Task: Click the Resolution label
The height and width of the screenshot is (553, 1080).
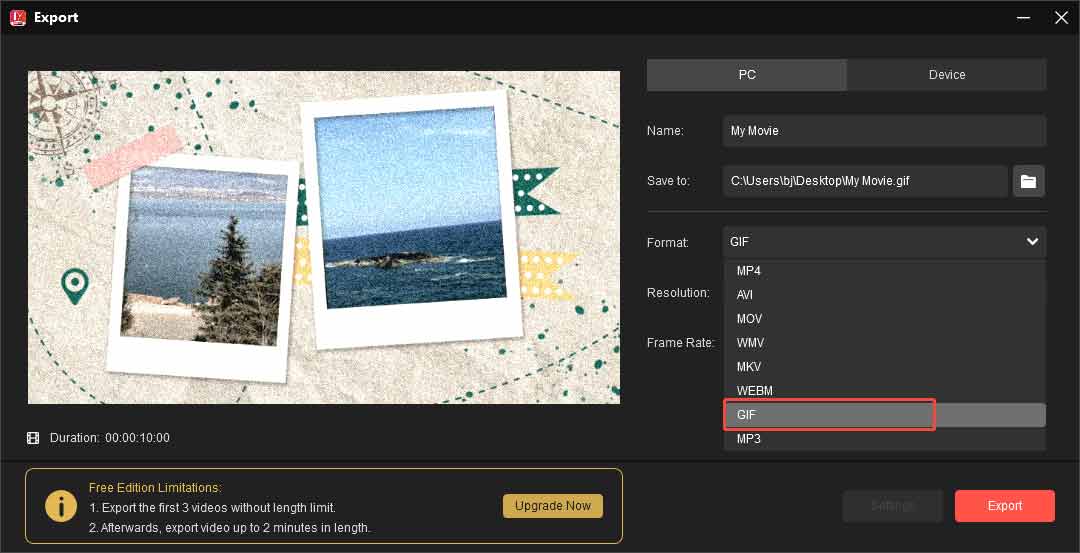Action: tap(678, 293)
